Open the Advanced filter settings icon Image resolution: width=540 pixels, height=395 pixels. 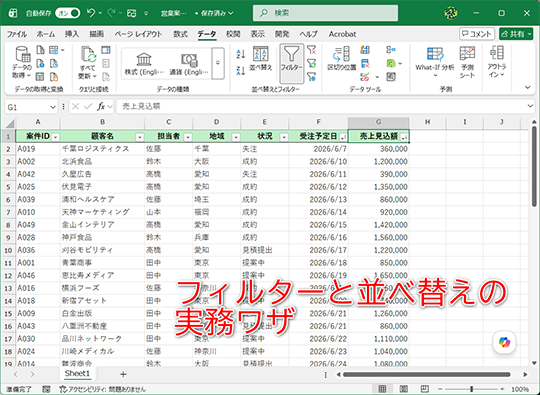pos(312,76)
